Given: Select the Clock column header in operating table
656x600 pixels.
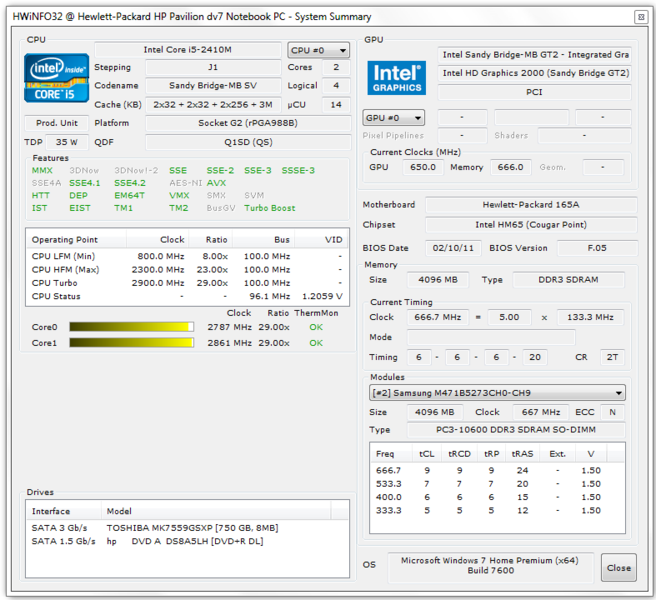Looking at the screenshot, I should (158, 240).
